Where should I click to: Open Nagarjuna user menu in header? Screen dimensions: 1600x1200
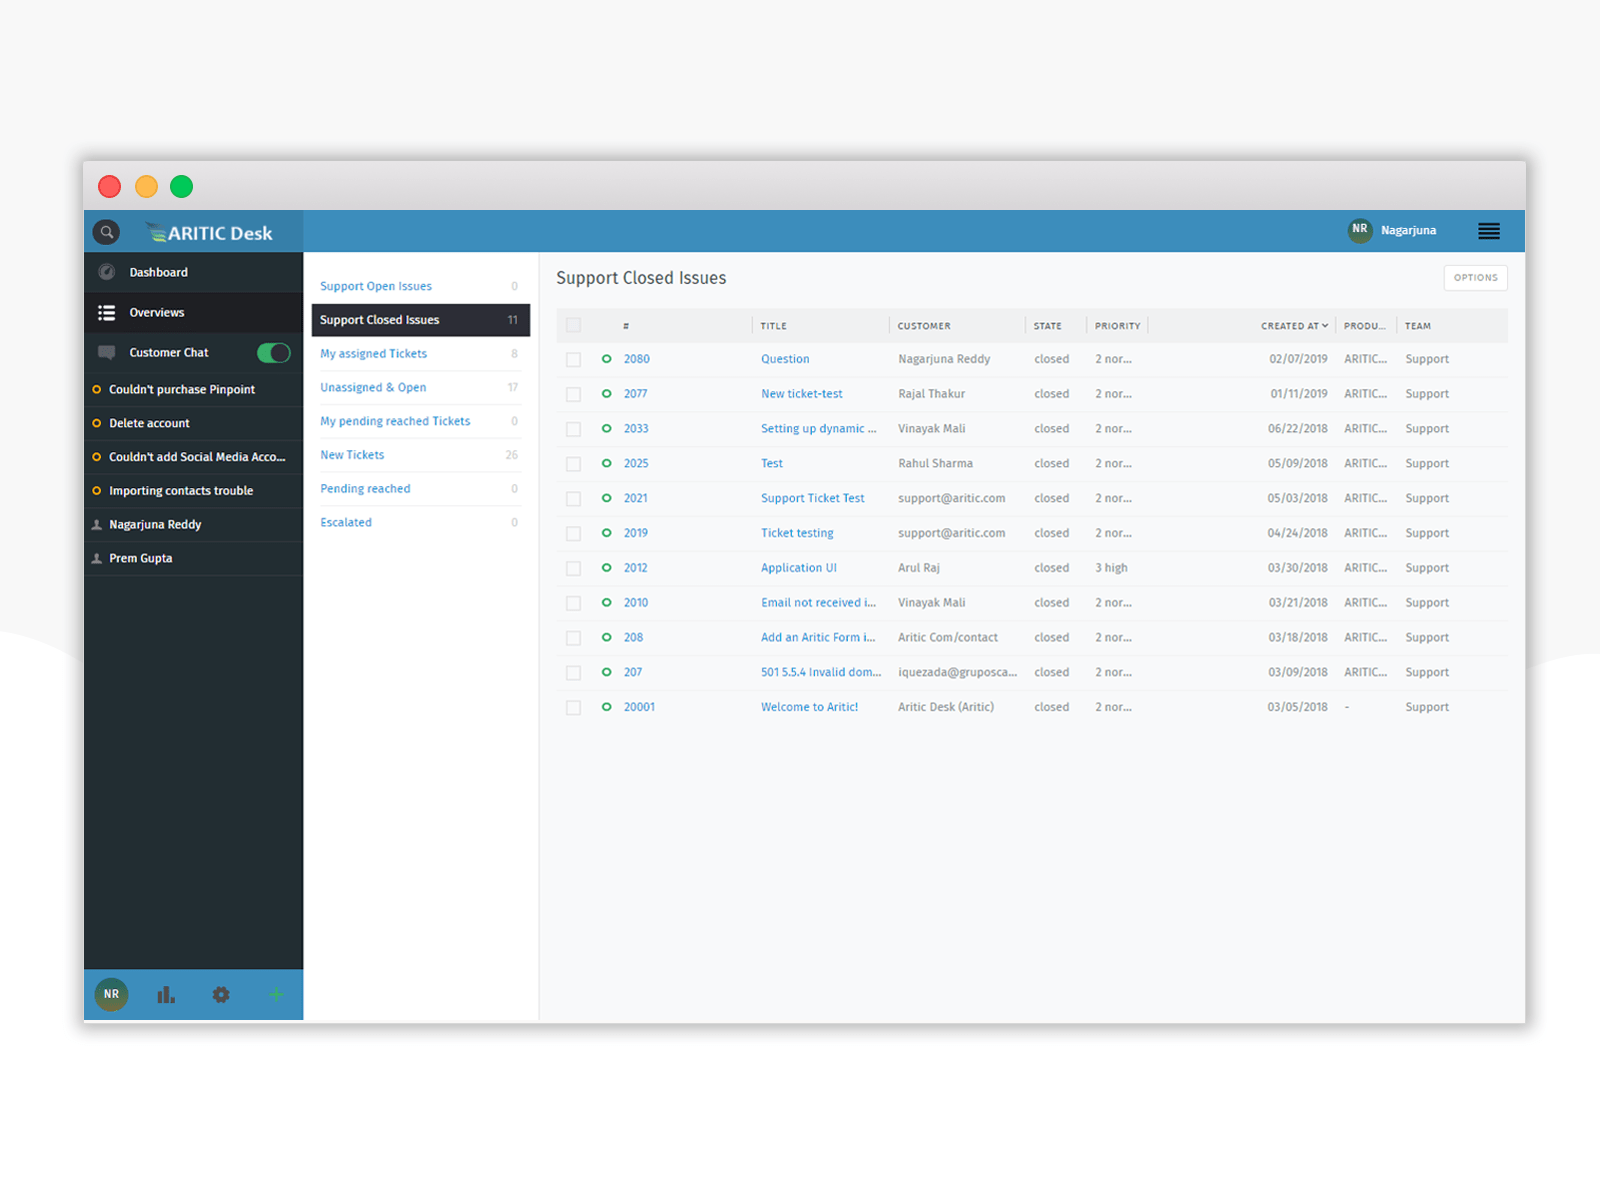click(1408, 231)
